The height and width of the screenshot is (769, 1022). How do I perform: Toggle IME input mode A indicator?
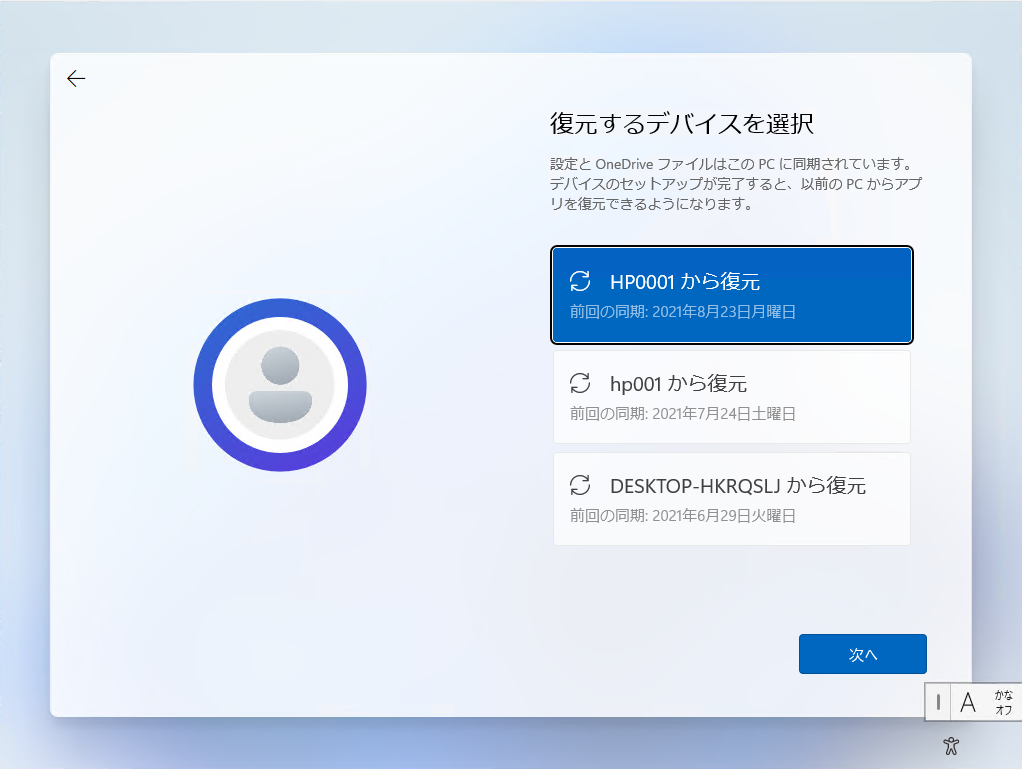[x=968, y=702]
